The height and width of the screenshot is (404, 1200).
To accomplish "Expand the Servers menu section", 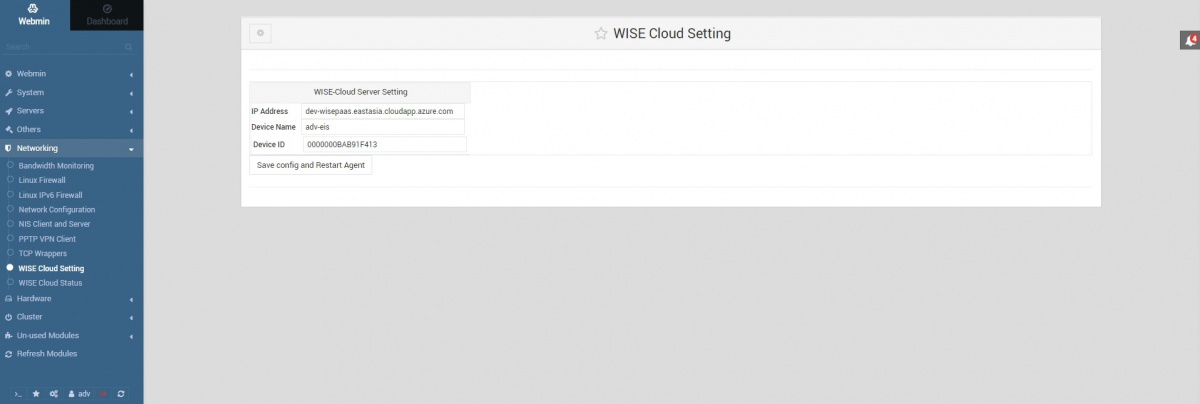I will coord(70,110).
